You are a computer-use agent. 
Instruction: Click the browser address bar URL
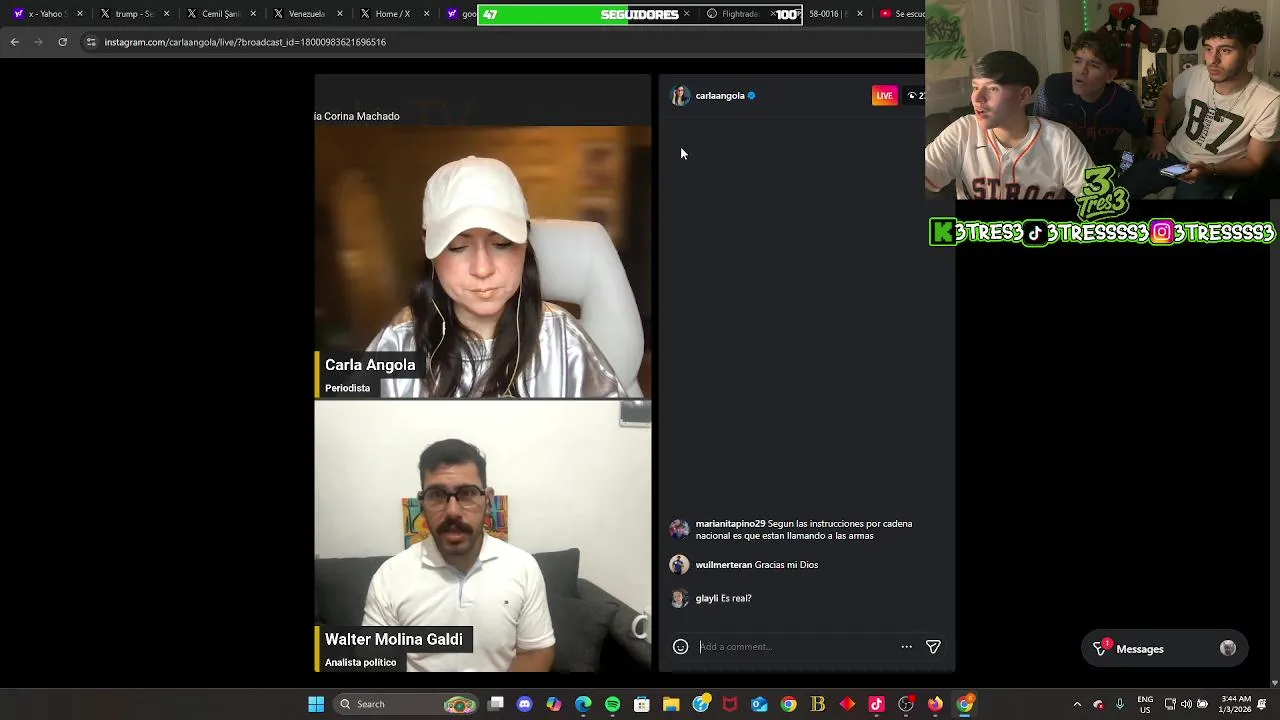(x=245, y=42)
